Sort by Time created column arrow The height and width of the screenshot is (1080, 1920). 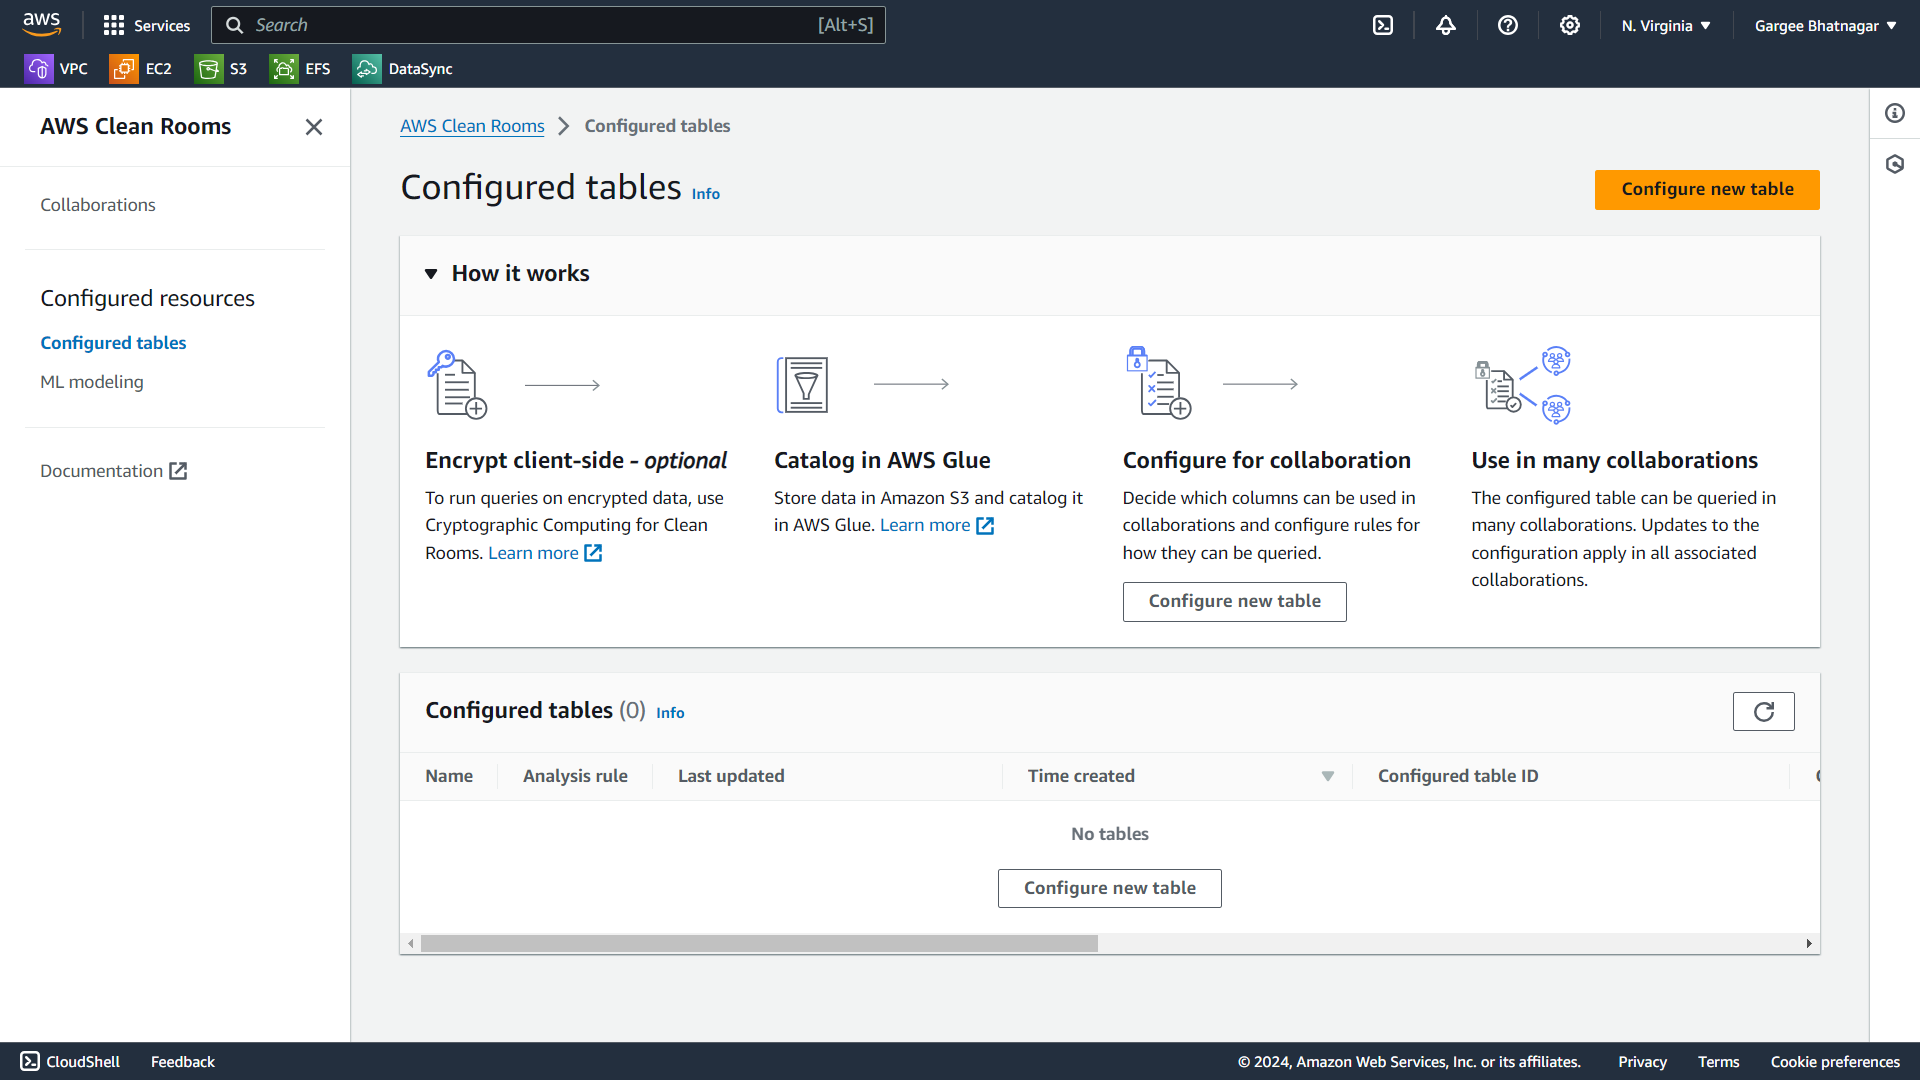point(1327,776)
